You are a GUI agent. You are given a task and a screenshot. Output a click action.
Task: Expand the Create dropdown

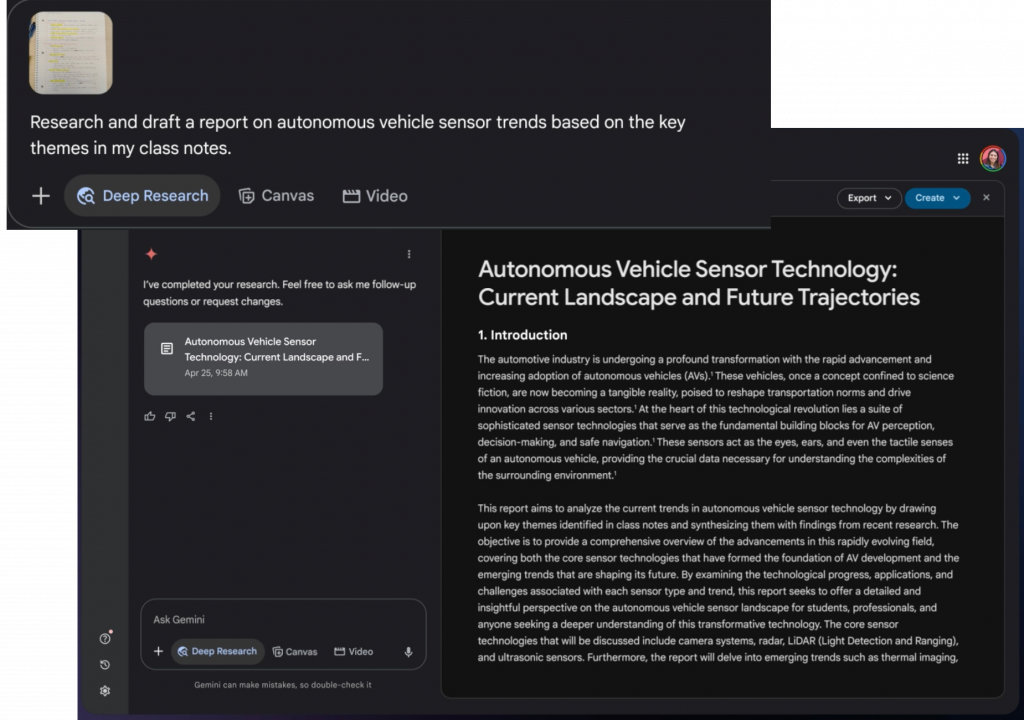(937, 198)
